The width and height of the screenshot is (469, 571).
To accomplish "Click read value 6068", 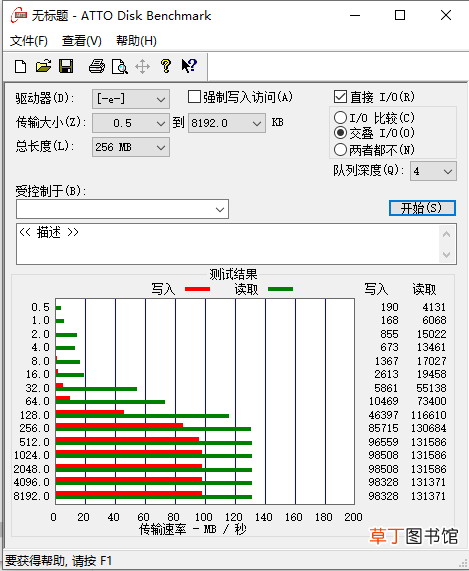I will (434, 320).
